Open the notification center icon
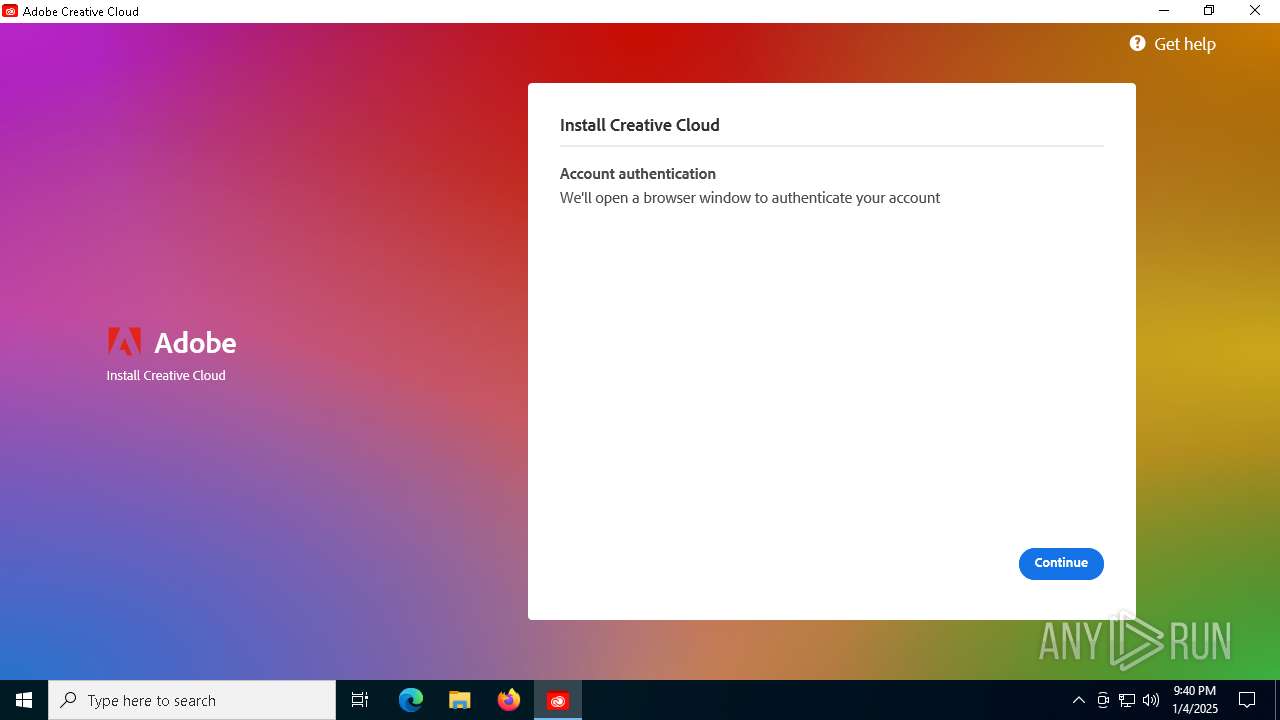1280x720 pixels. (1247, 700)
